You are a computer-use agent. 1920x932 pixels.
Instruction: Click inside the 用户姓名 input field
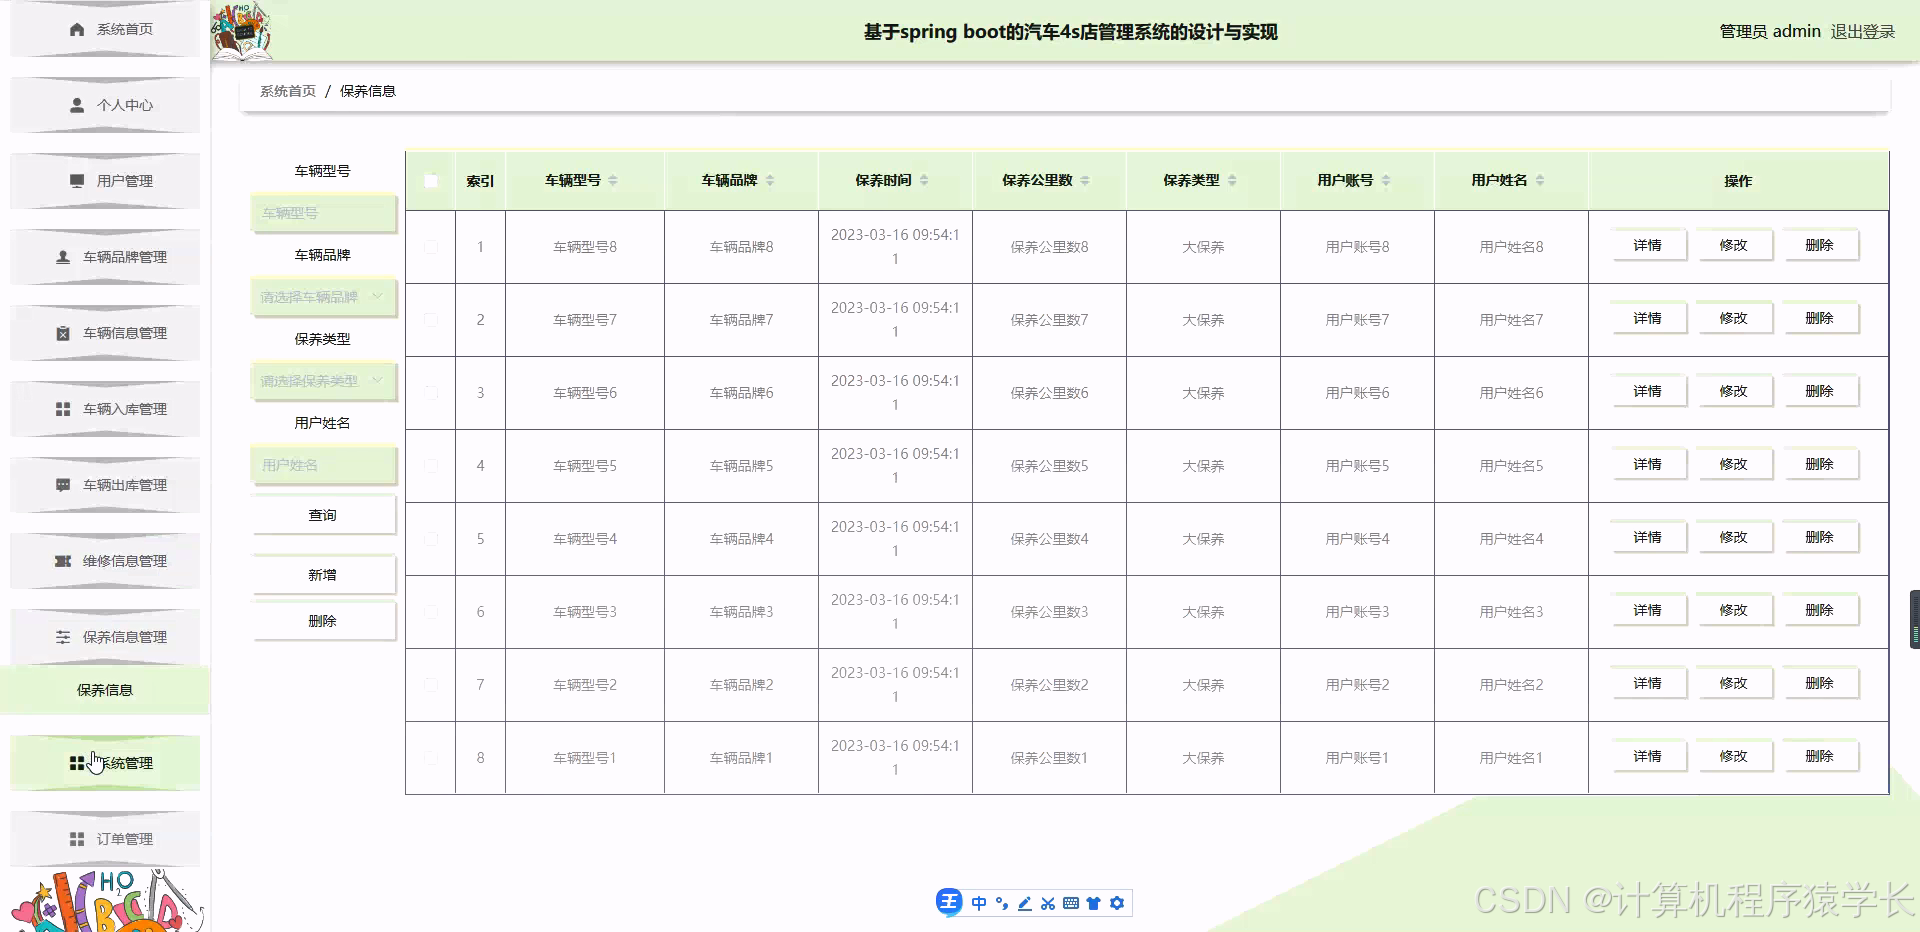322,464
